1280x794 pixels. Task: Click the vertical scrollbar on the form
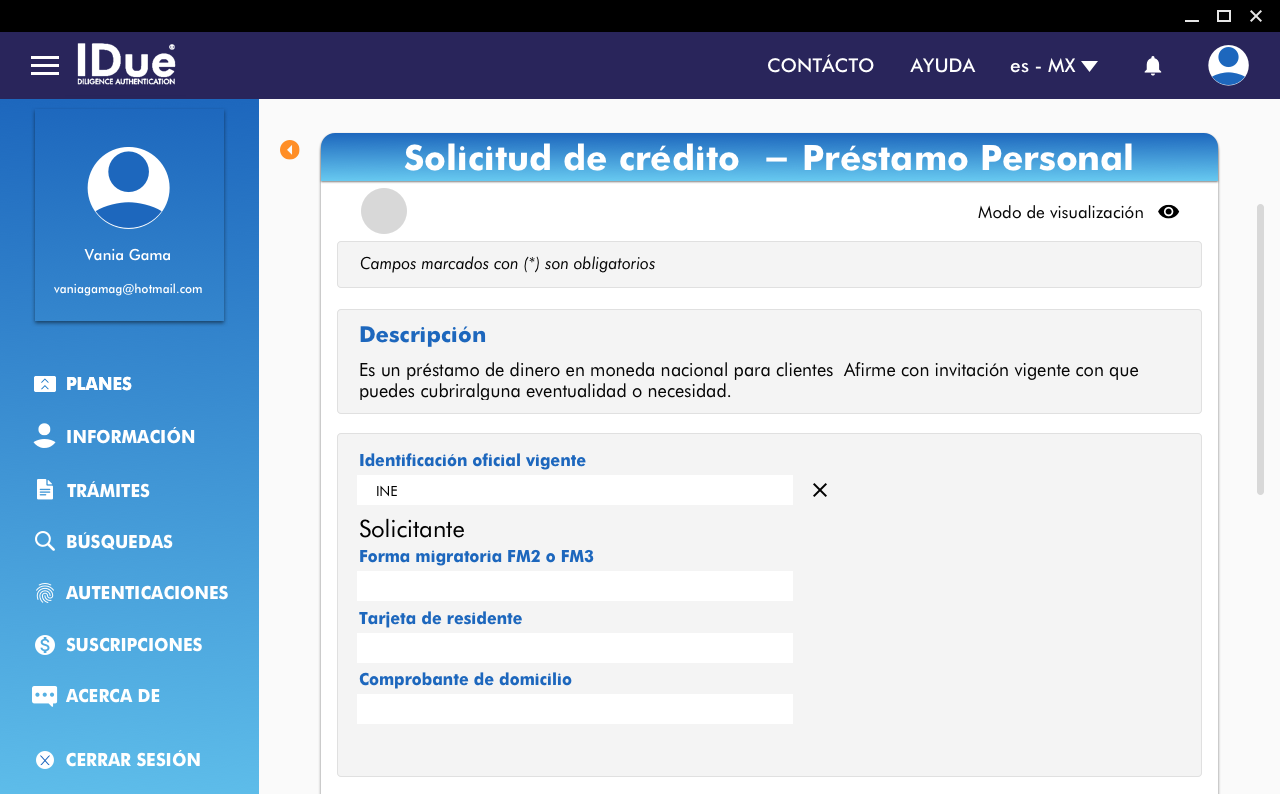[x=1260, y=348]
